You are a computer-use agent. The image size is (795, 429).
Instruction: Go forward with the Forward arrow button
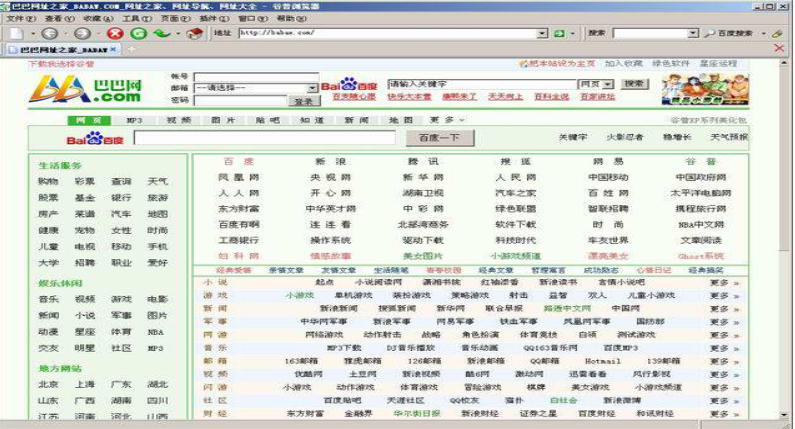[83, 33]
